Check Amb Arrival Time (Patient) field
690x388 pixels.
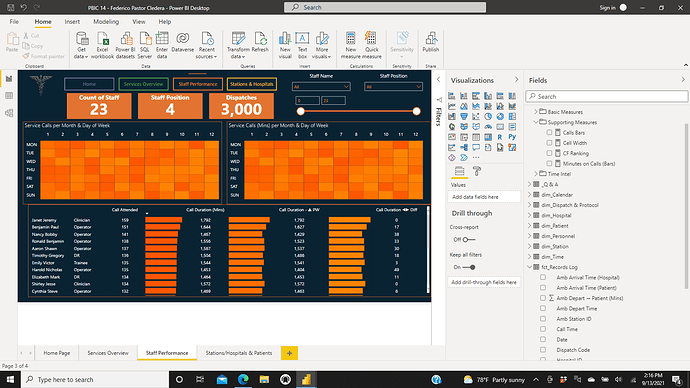pos(543,288)
